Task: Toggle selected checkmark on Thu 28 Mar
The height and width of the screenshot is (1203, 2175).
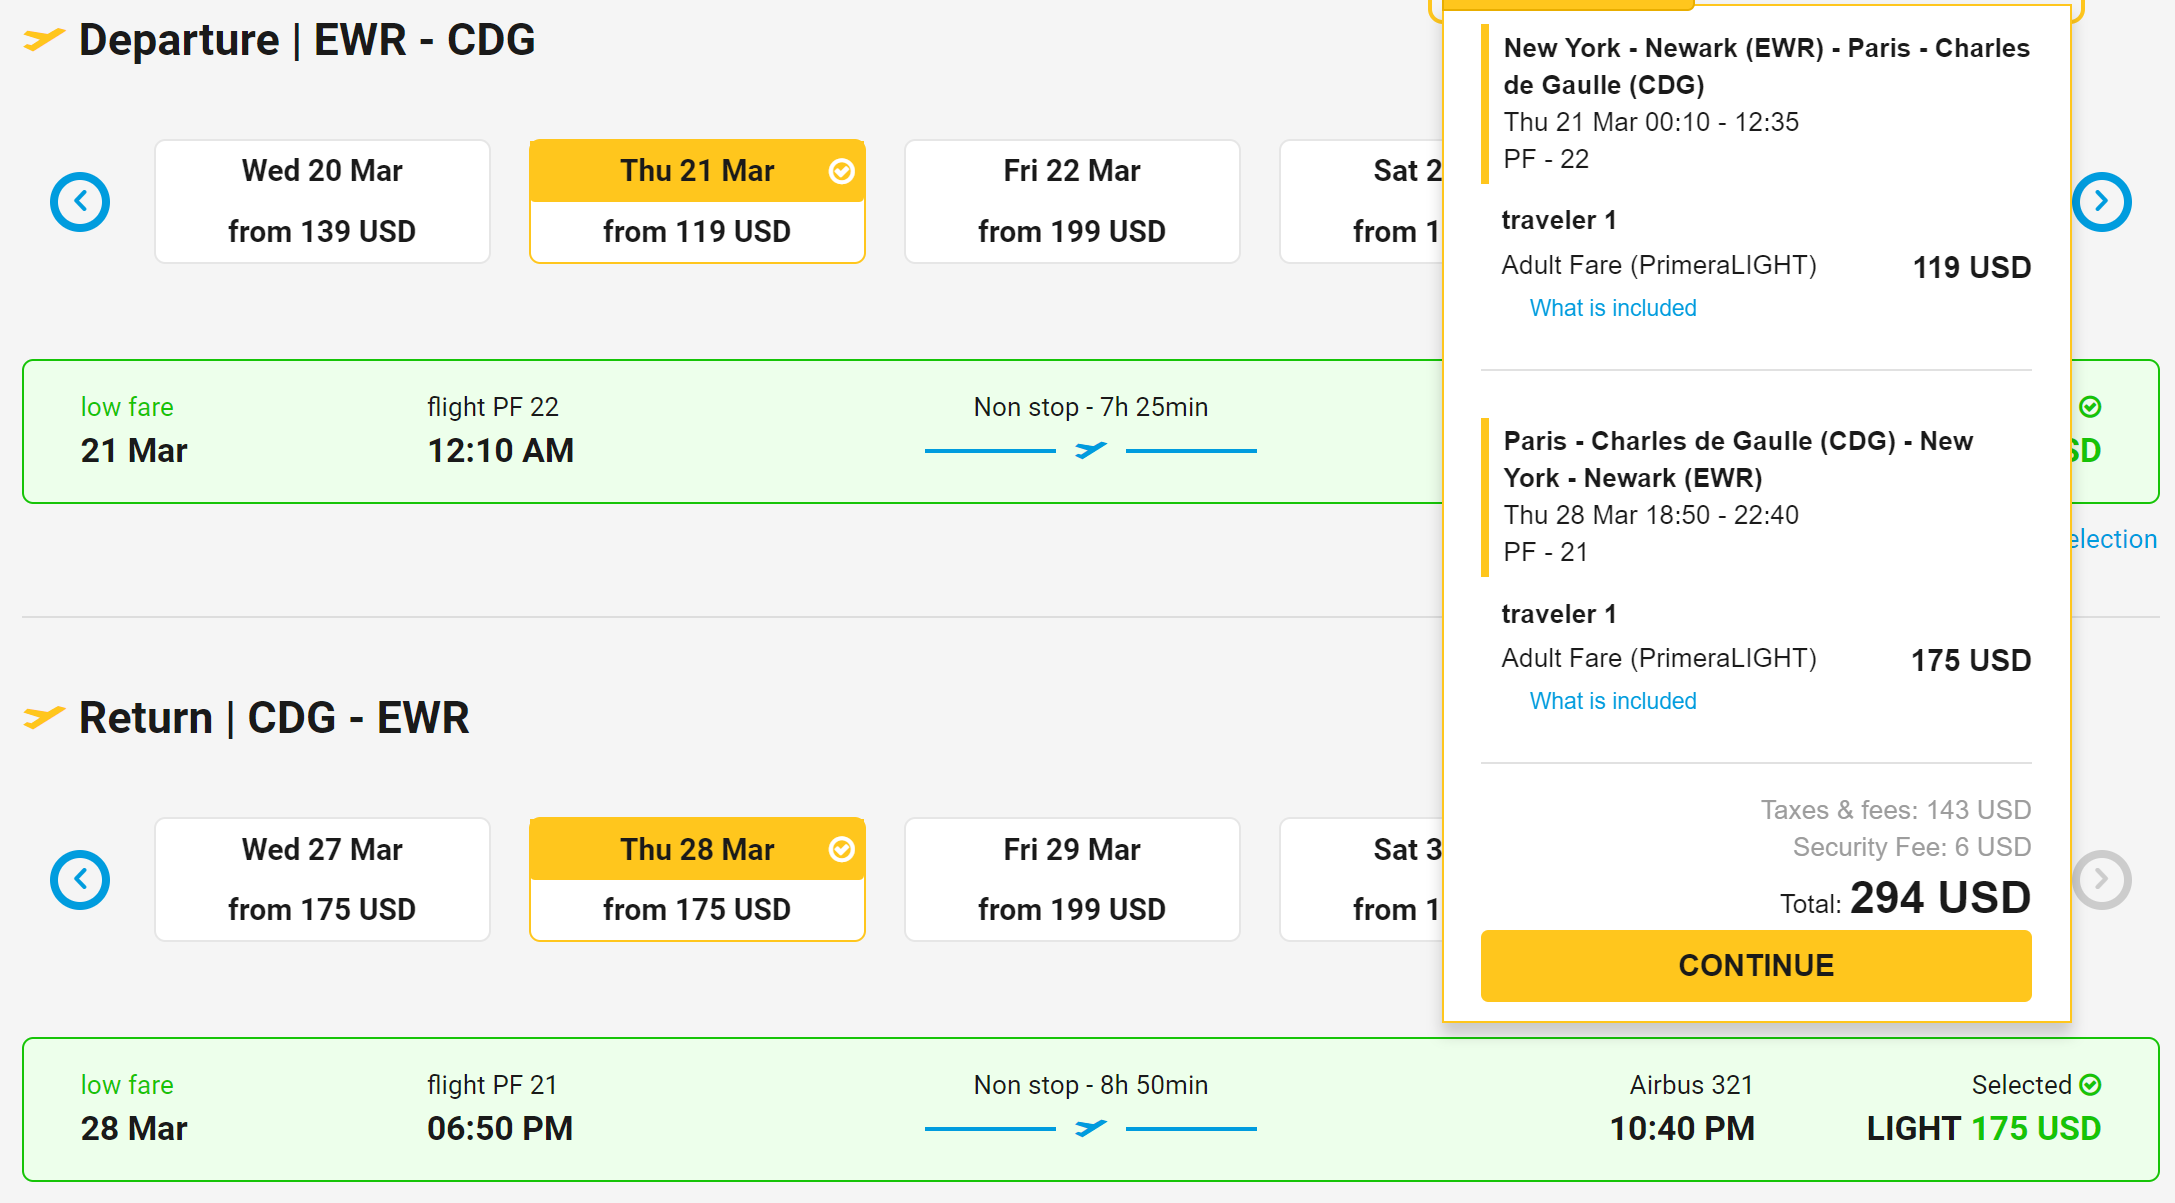Action: tap(842, 850)
